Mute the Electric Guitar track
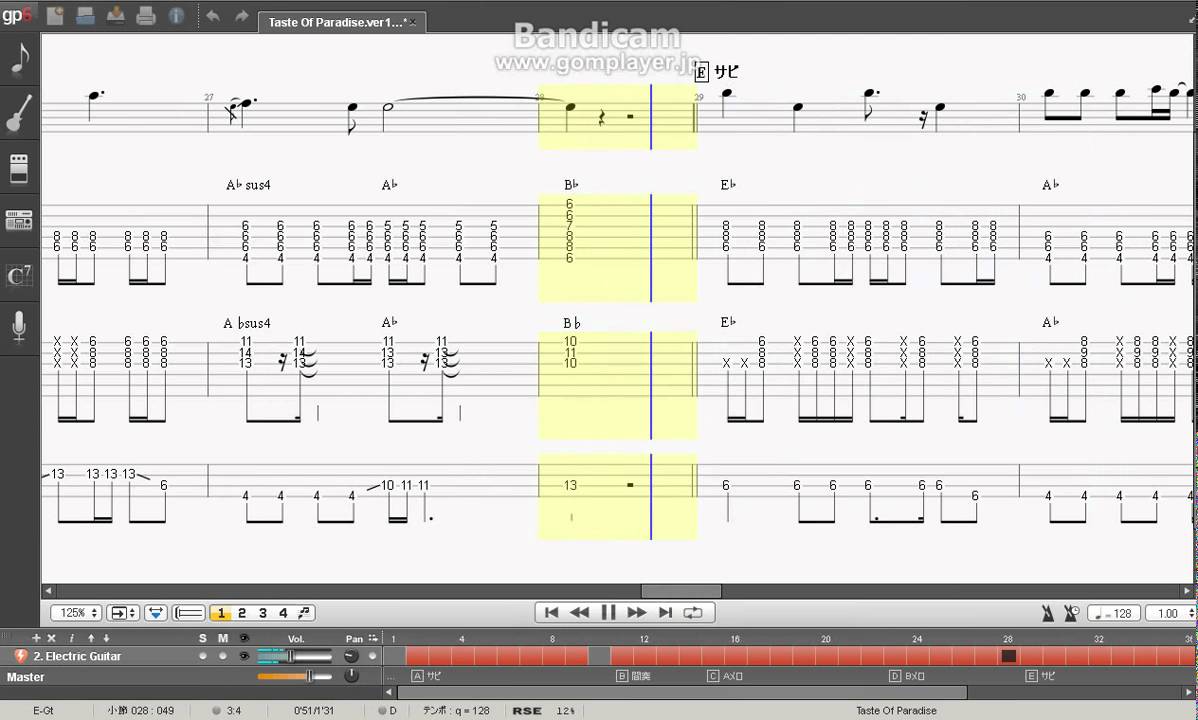The image size is (1198, 720). coord(222,656)
